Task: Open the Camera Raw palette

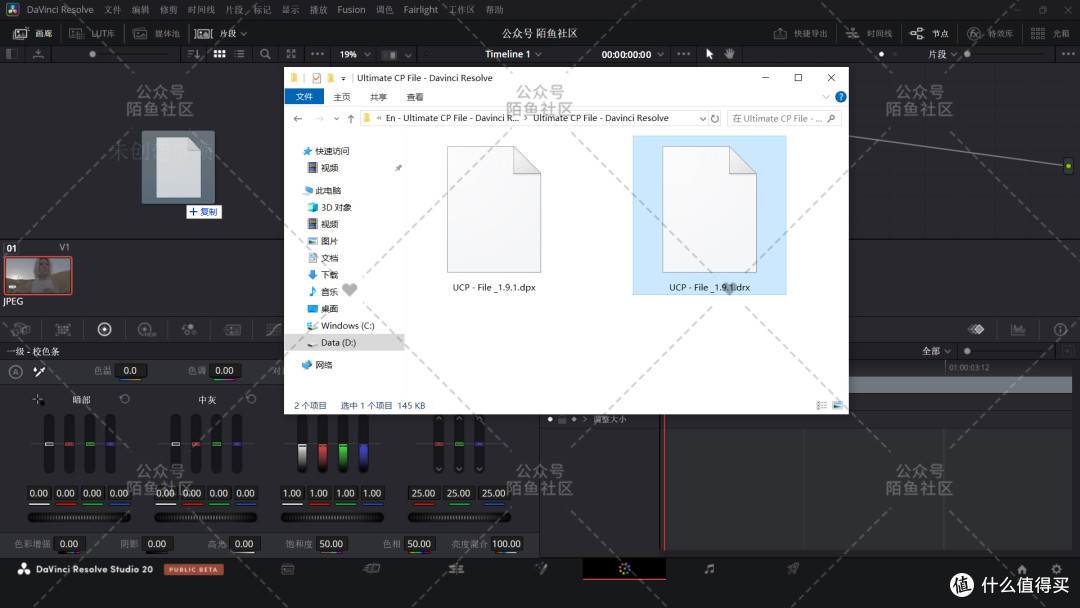Action: pyautogui.click(x=21, y=330)
